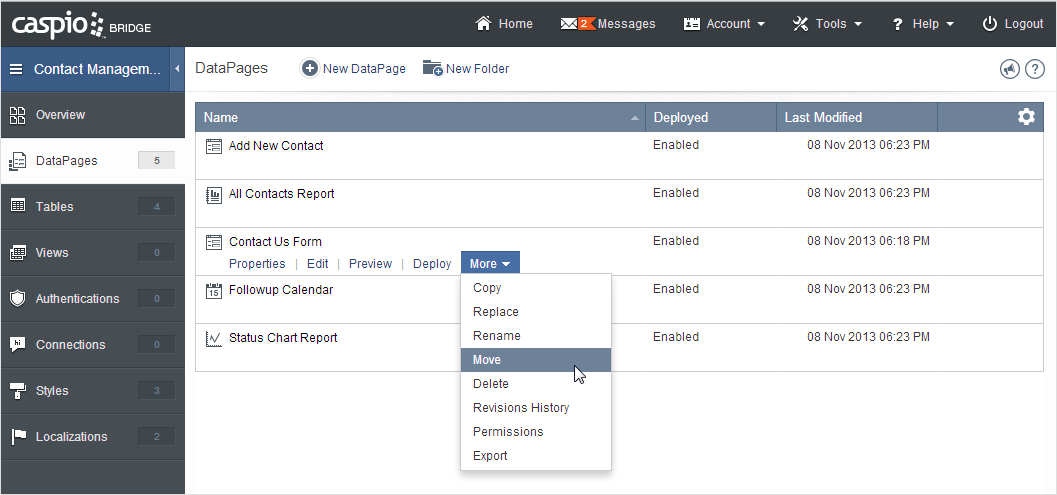Choose Revisions History menu entry
Screen dimensions: 1057x495
coord(521,408)
